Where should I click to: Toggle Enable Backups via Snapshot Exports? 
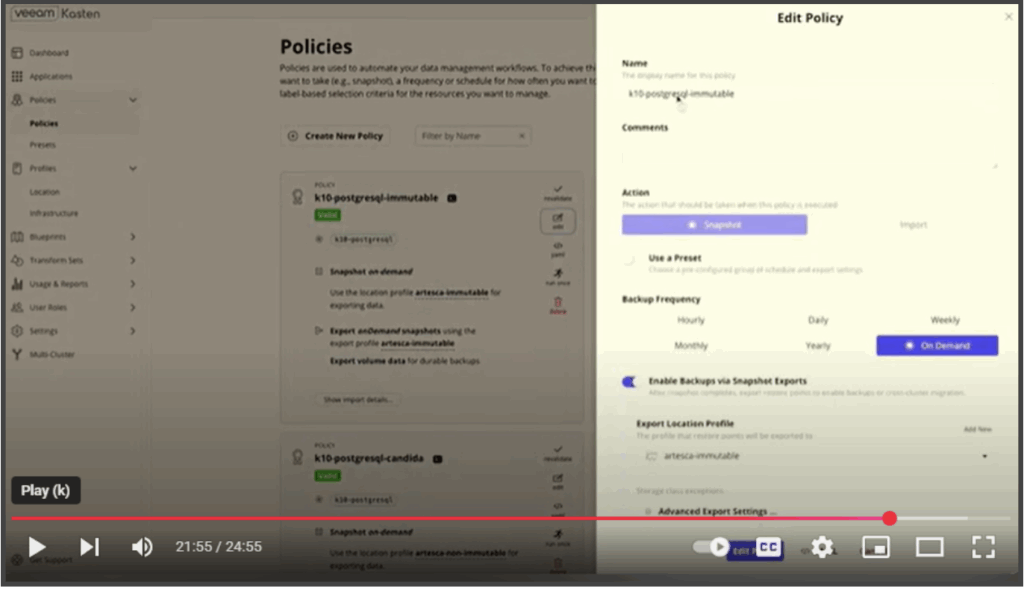(x=629, y=382)
